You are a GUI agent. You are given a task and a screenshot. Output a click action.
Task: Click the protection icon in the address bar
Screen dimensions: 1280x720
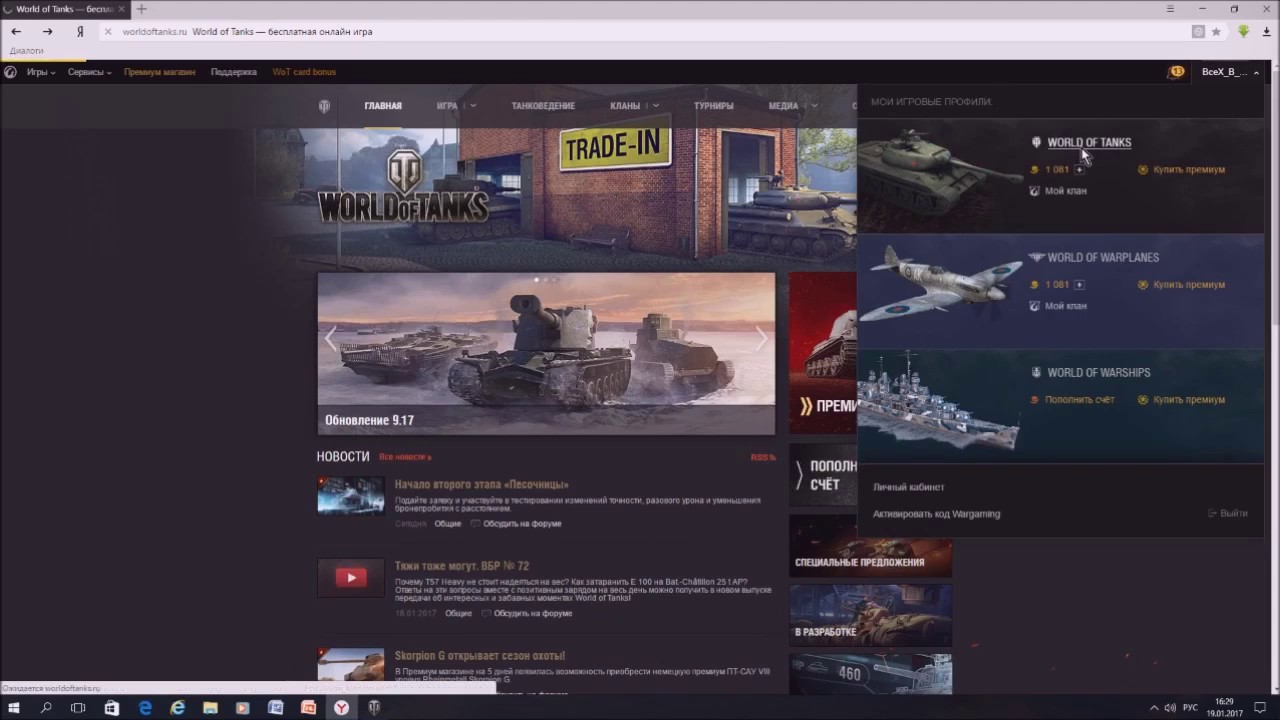point(1198,31)
